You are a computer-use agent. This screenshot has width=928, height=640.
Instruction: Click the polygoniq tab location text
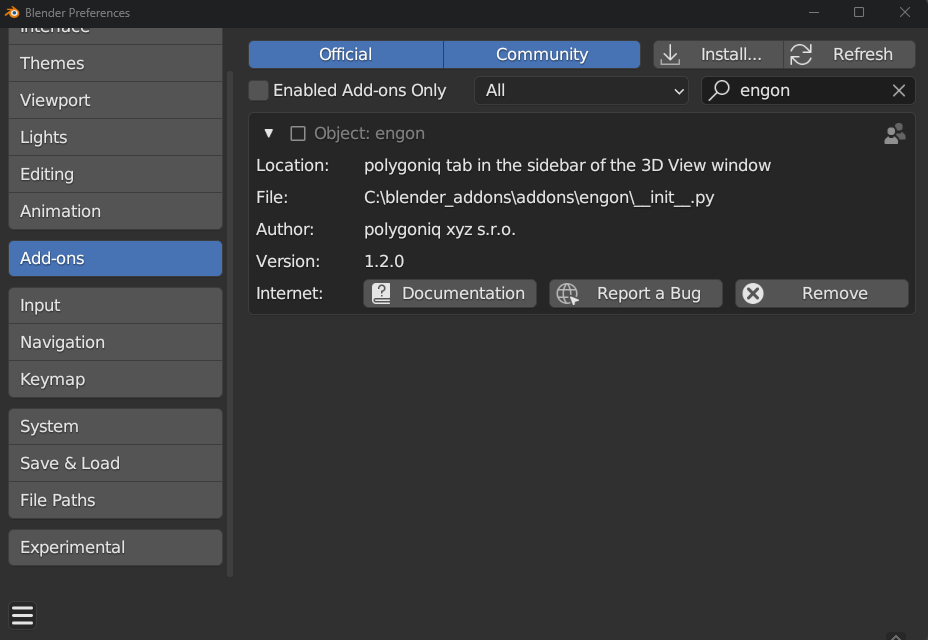pos(567,166)
